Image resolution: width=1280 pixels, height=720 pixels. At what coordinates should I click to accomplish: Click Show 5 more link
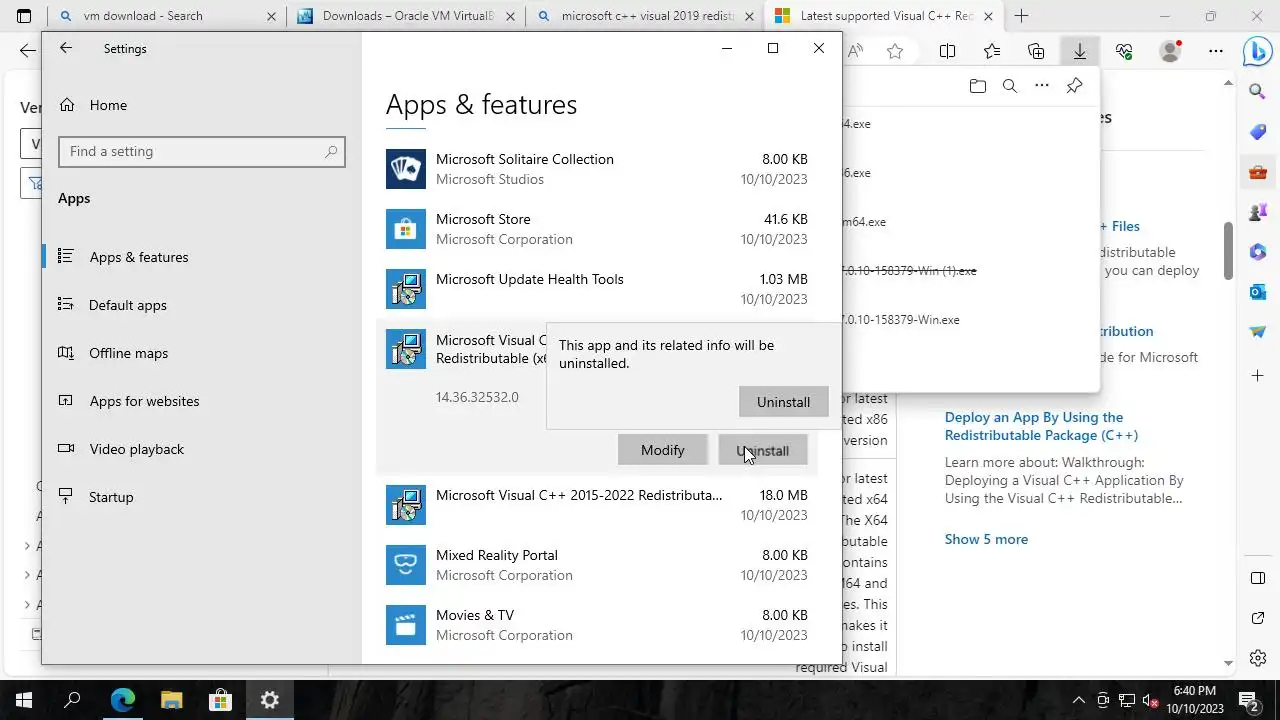pyautogui.click(x=986, y=539)
